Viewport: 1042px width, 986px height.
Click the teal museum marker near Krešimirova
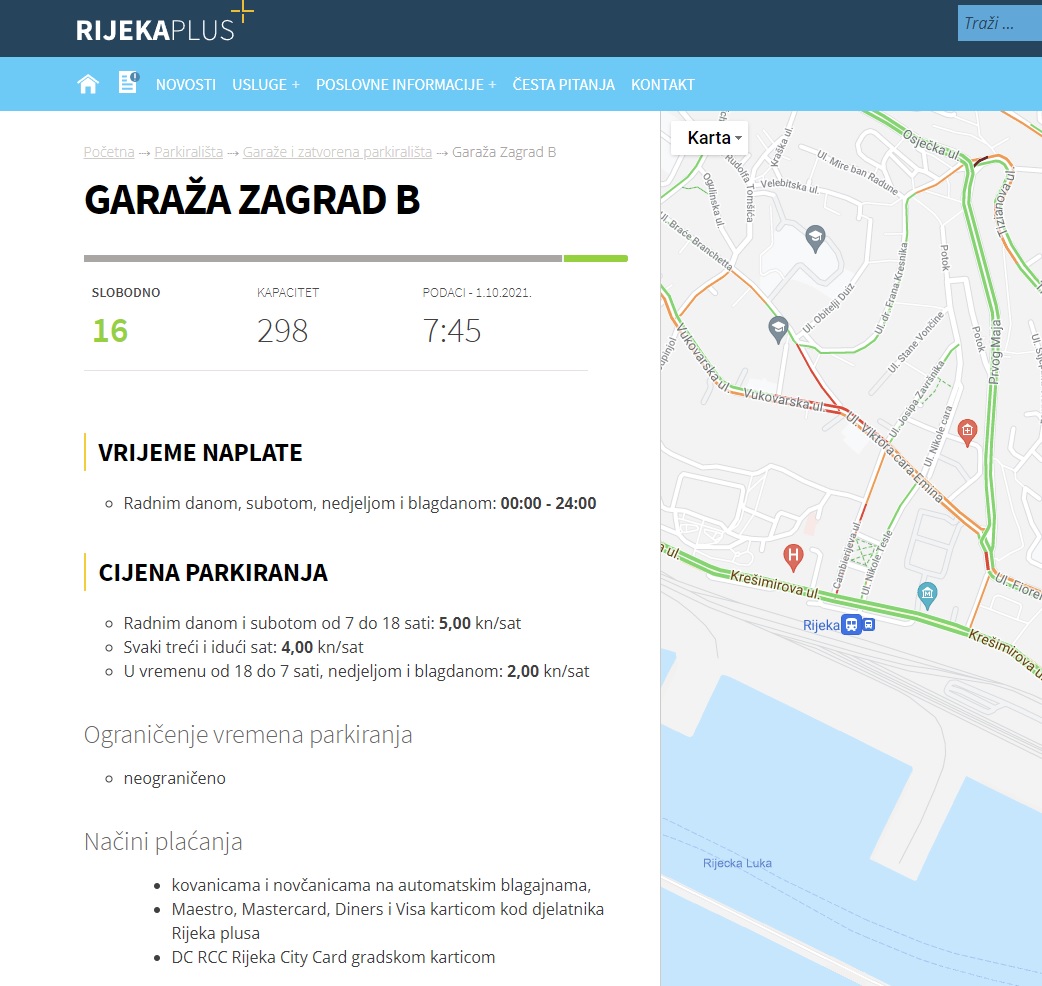tap(927, 595)
